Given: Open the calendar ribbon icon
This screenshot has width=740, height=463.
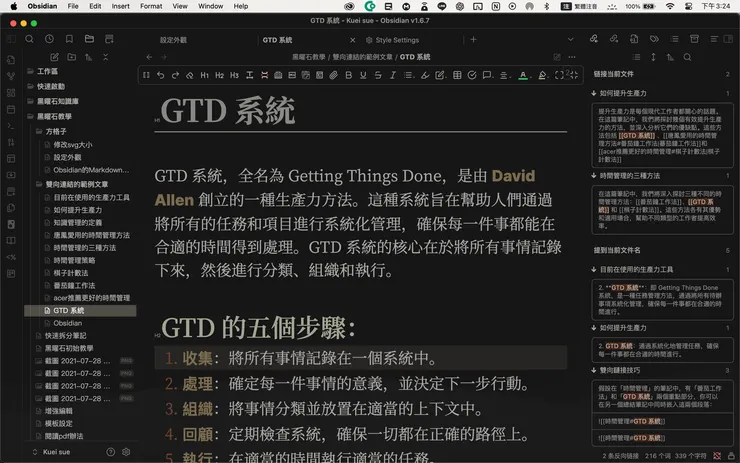Looking at the screenshot, I should coord(11,109).
